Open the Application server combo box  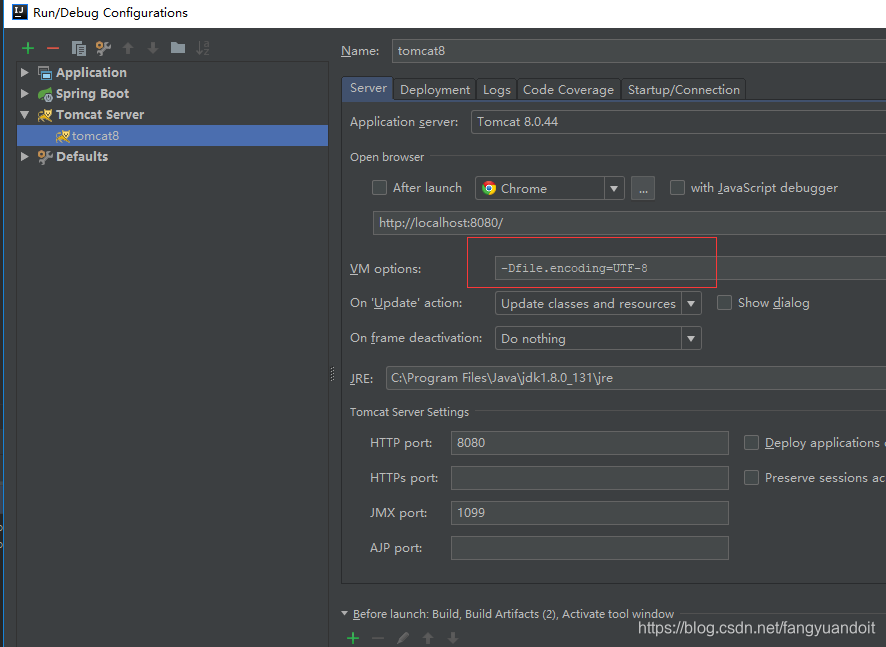678,122
